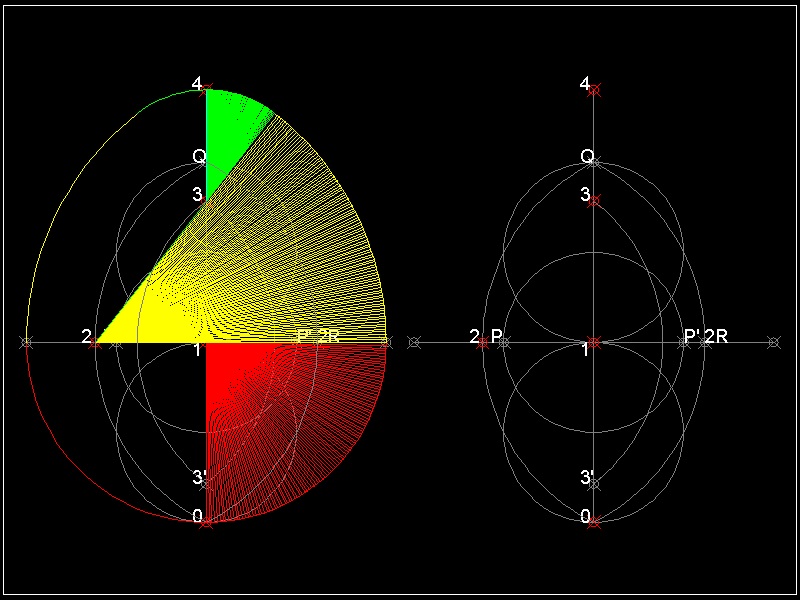The height and width of the screenshot is (600, 800).
Task: Click the red marker at point 0, right diagram
Action: tap(594, 521)
